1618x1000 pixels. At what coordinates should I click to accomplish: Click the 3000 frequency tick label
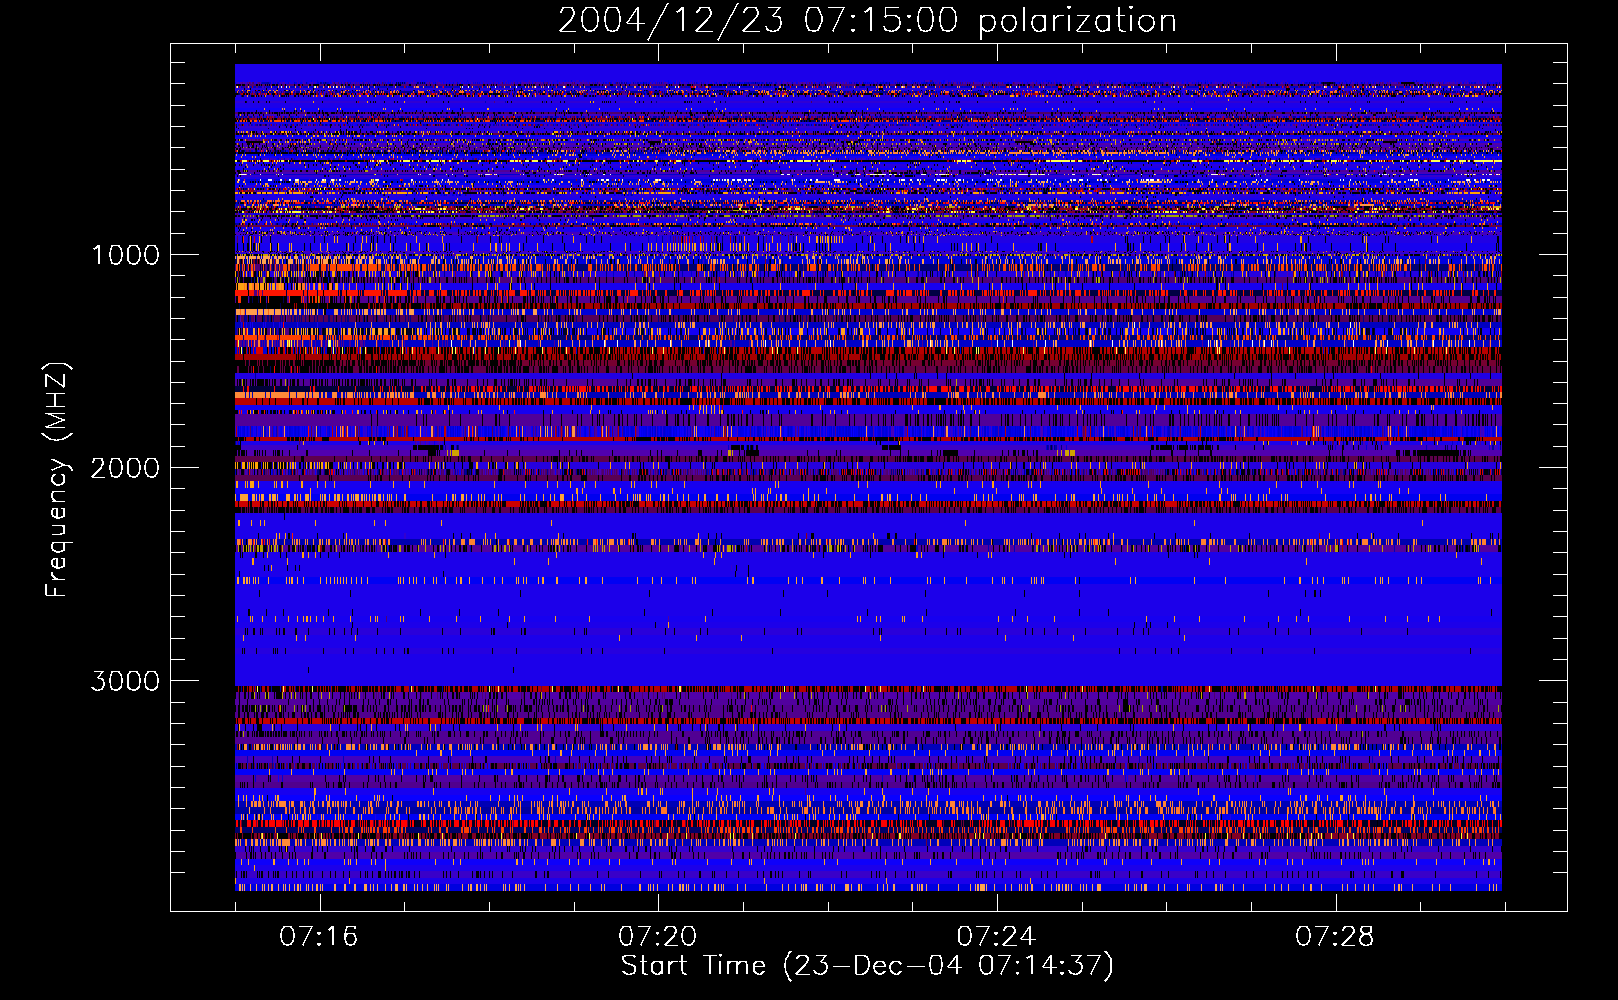click(125, 681)
